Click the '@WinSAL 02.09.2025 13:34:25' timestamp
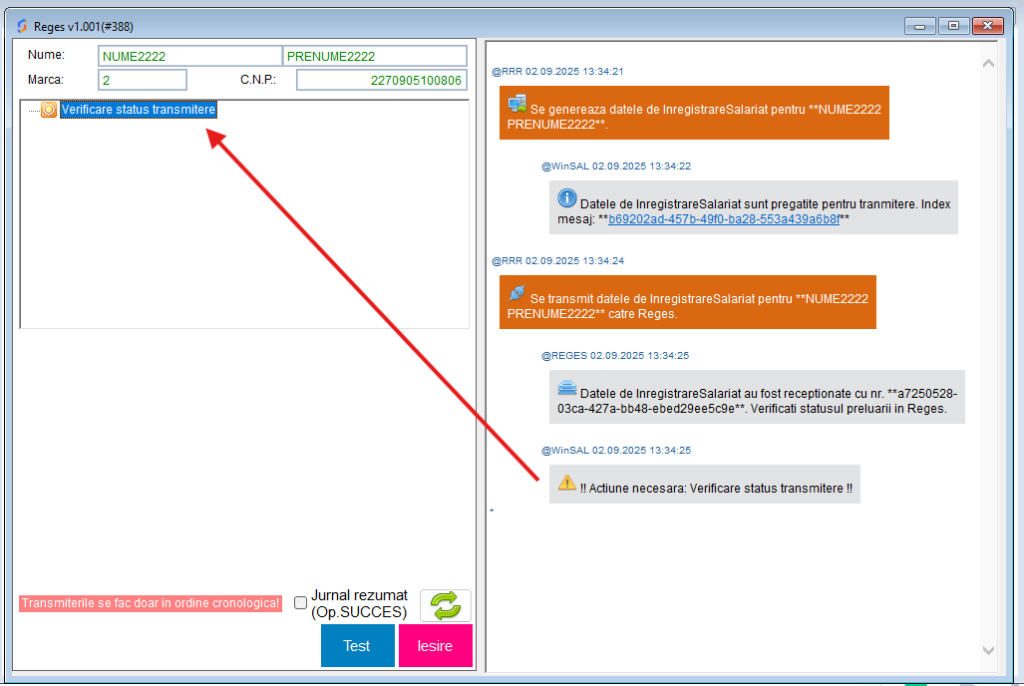This screenshot has height=686, width=1024. coord(616,450)
